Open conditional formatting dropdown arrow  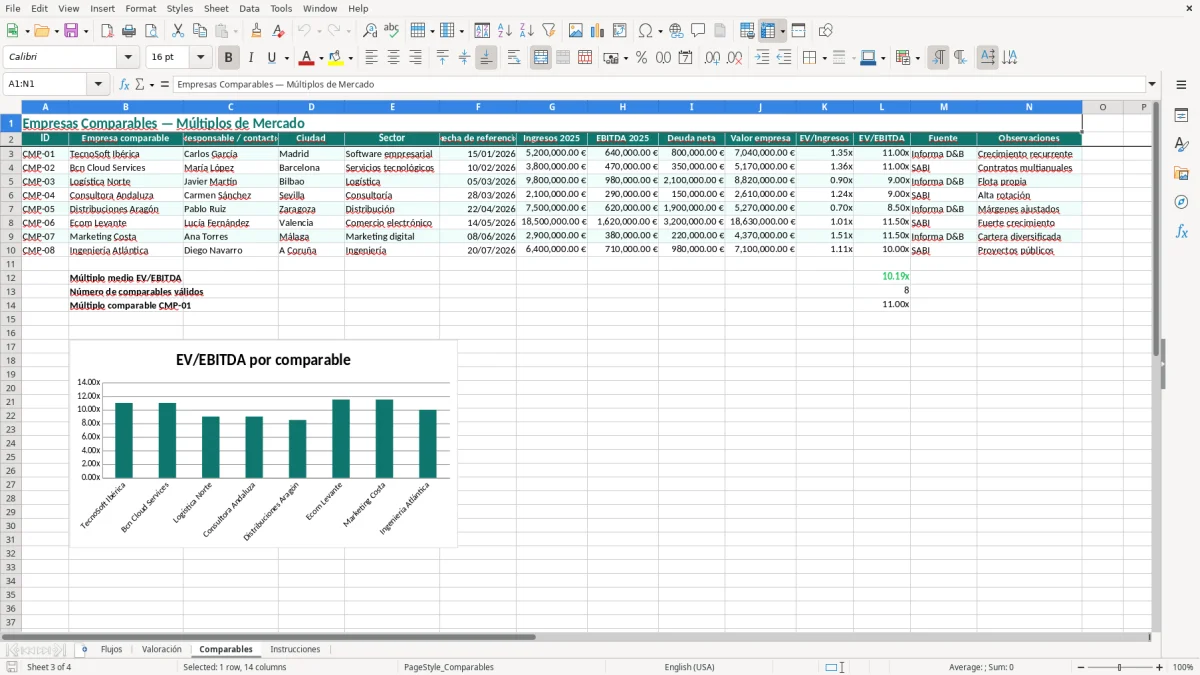point(918,58)
